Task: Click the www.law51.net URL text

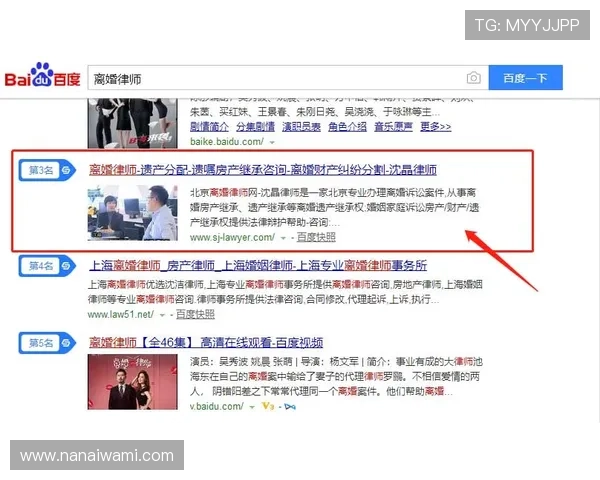Action: point(121,315)
